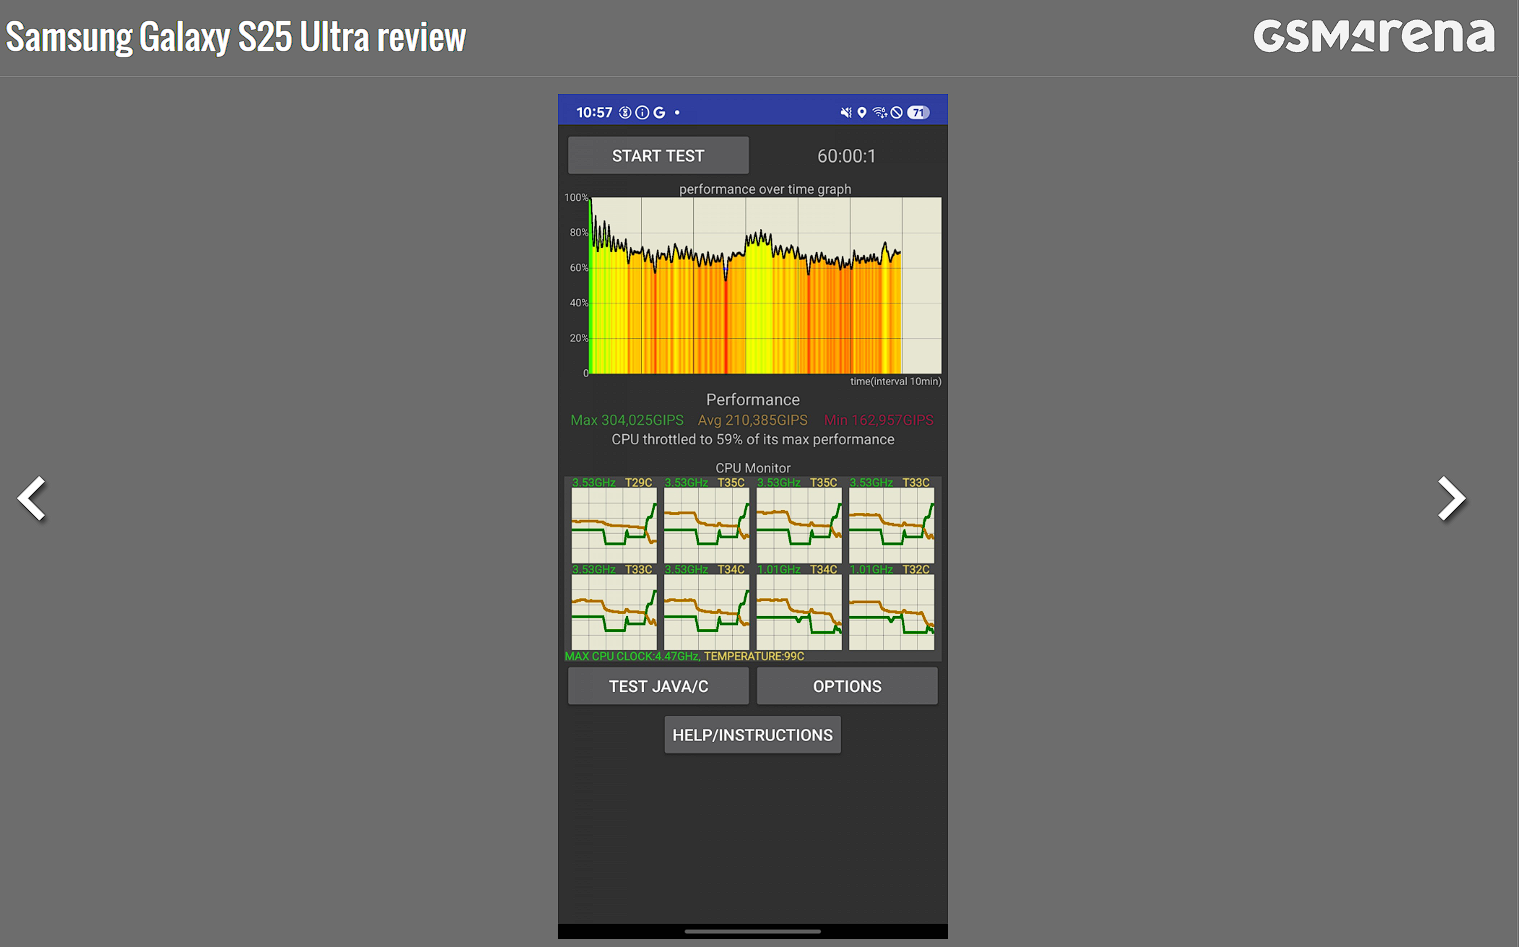The width and height of the screenshot is (1519, 947).
Task: Tap the Wi-Fi icon in status bar
Action: coord(880,113)
